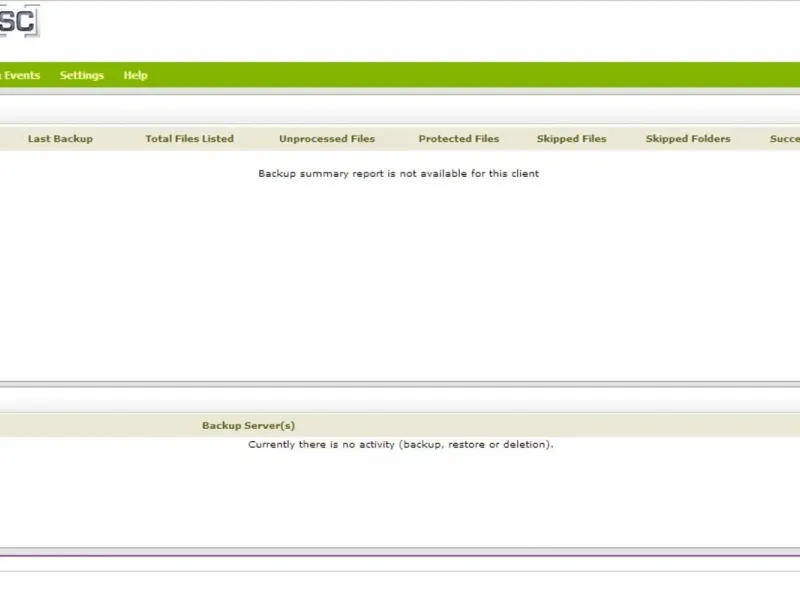Click the Protected Files column header
Viewport: 800px width, 600px height.
pyautogui.click(x=459, y=139)
